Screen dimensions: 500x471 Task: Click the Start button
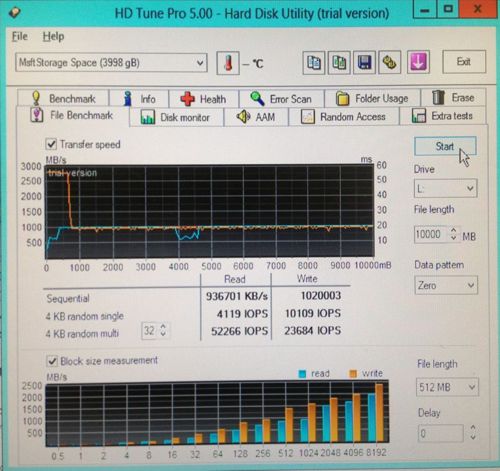click(445, 146)
